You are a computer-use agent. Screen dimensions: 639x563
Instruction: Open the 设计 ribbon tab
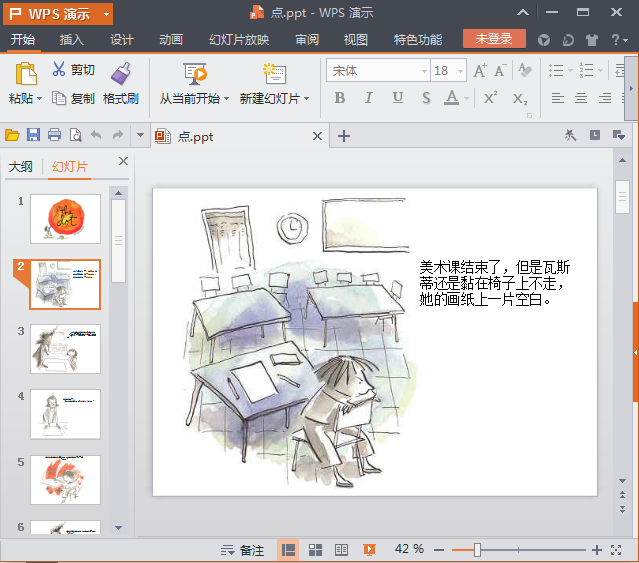coord(121,40)
